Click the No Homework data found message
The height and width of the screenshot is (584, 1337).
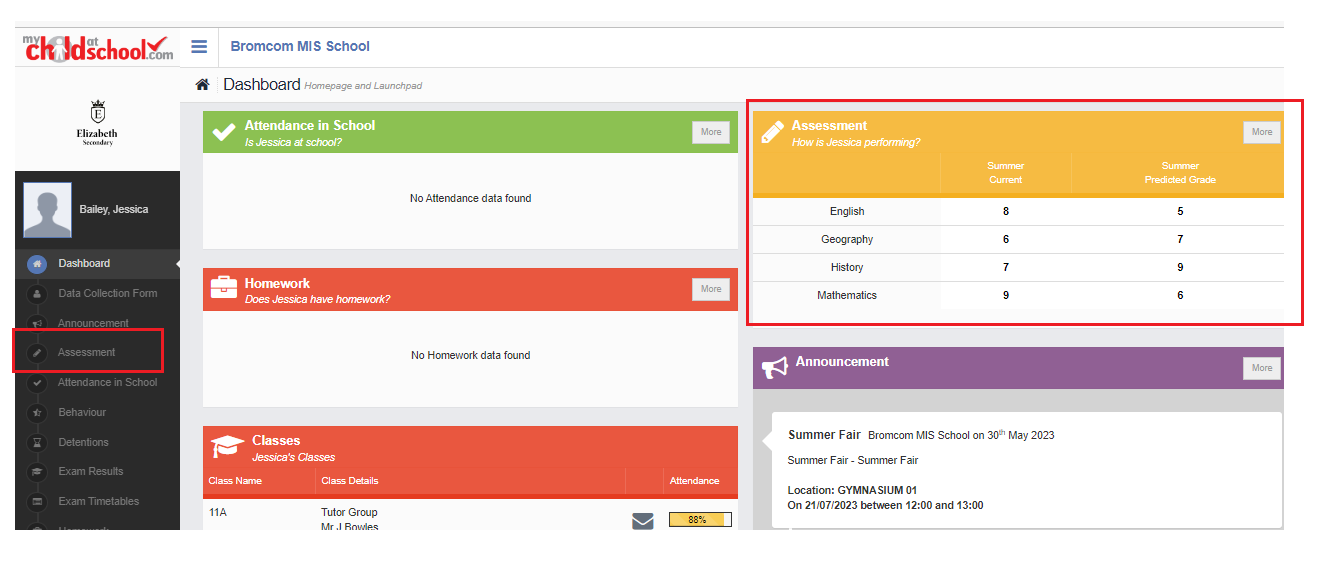471,356
